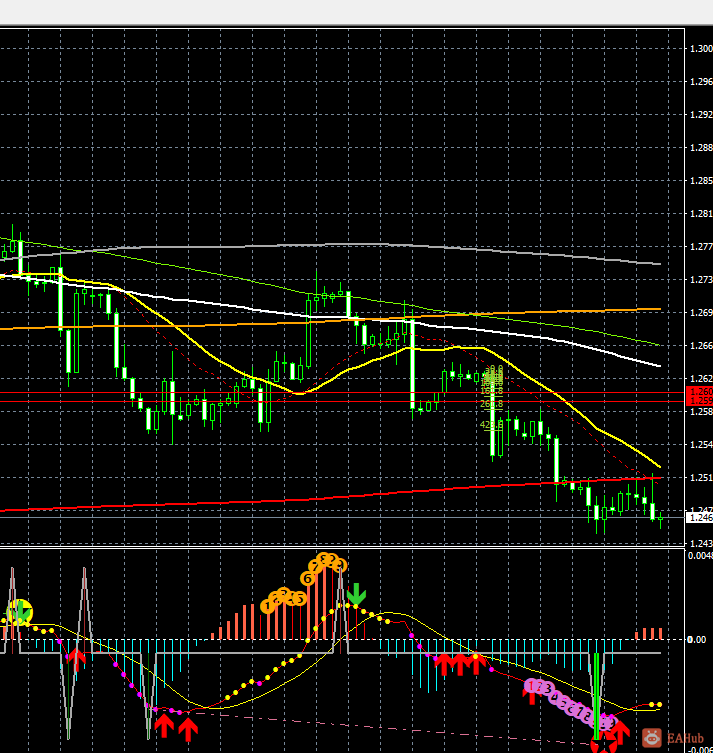
Task: Click the Fibonacci level label 423.6
Action: [492, 425]
